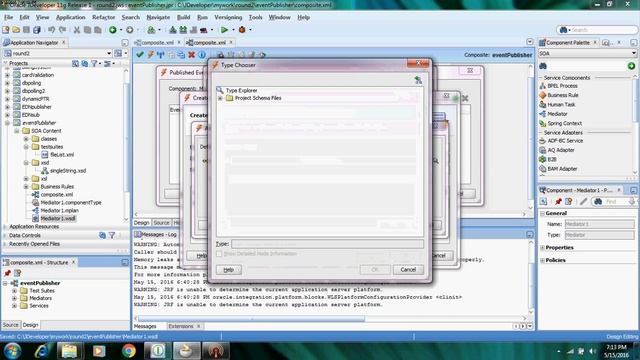The width and height of the screenshot is (640, 360).
Task: Switch to Source tab in Structure panel
Action: (x=10, y=325)
